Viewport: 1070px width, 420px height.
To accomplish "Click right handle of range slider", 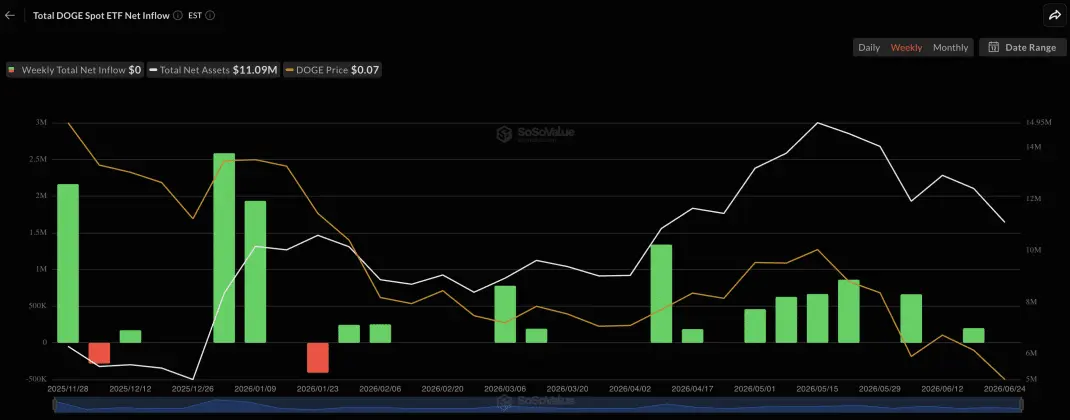I will [1022, 404].
